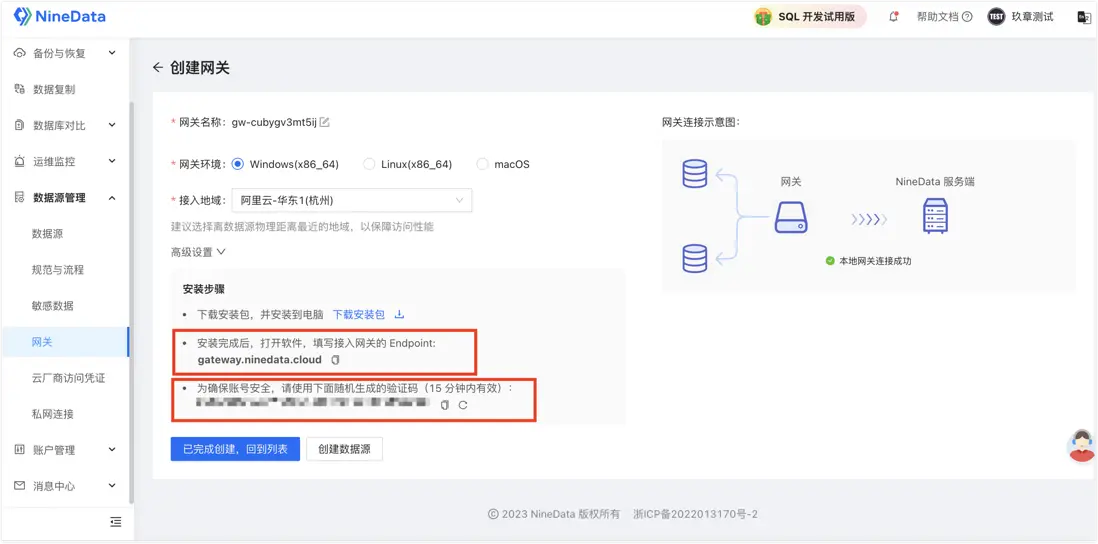This screenshot has width=1098, height=544.
Task: Copy the gateway.ninedata.cloud endpoint
Action: click(335, 360)
